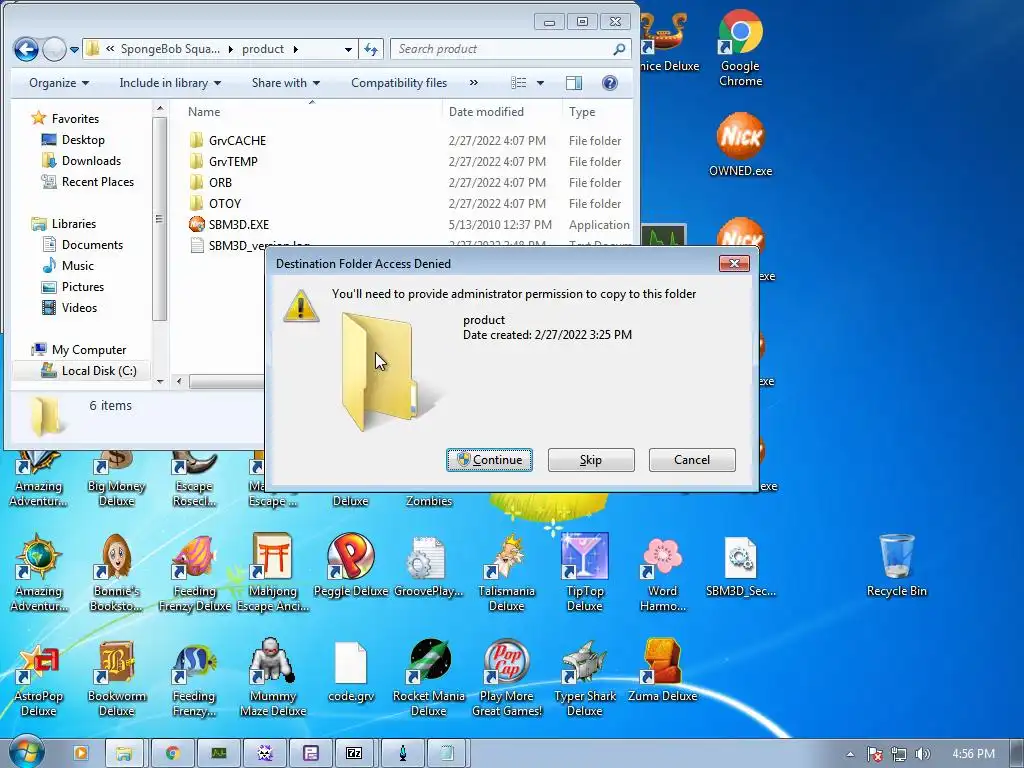
Task: Click product breadcrumb in address bar
Action: pos(263,49)
